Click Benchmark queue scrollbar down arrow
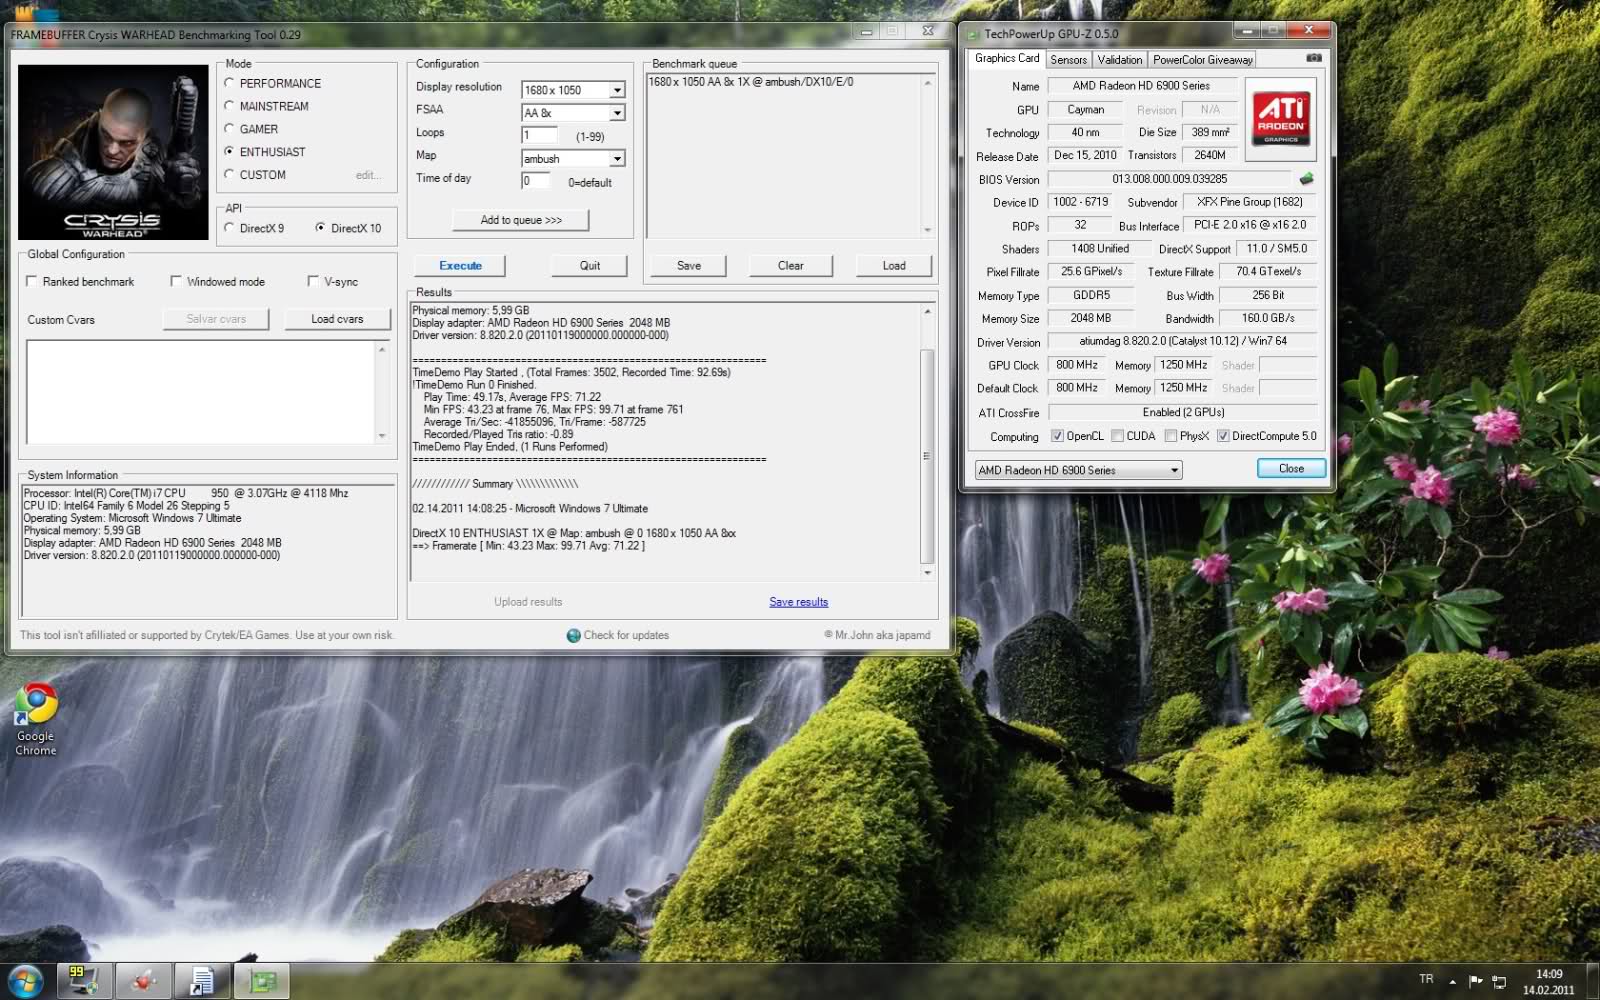 tap(928, 230)
